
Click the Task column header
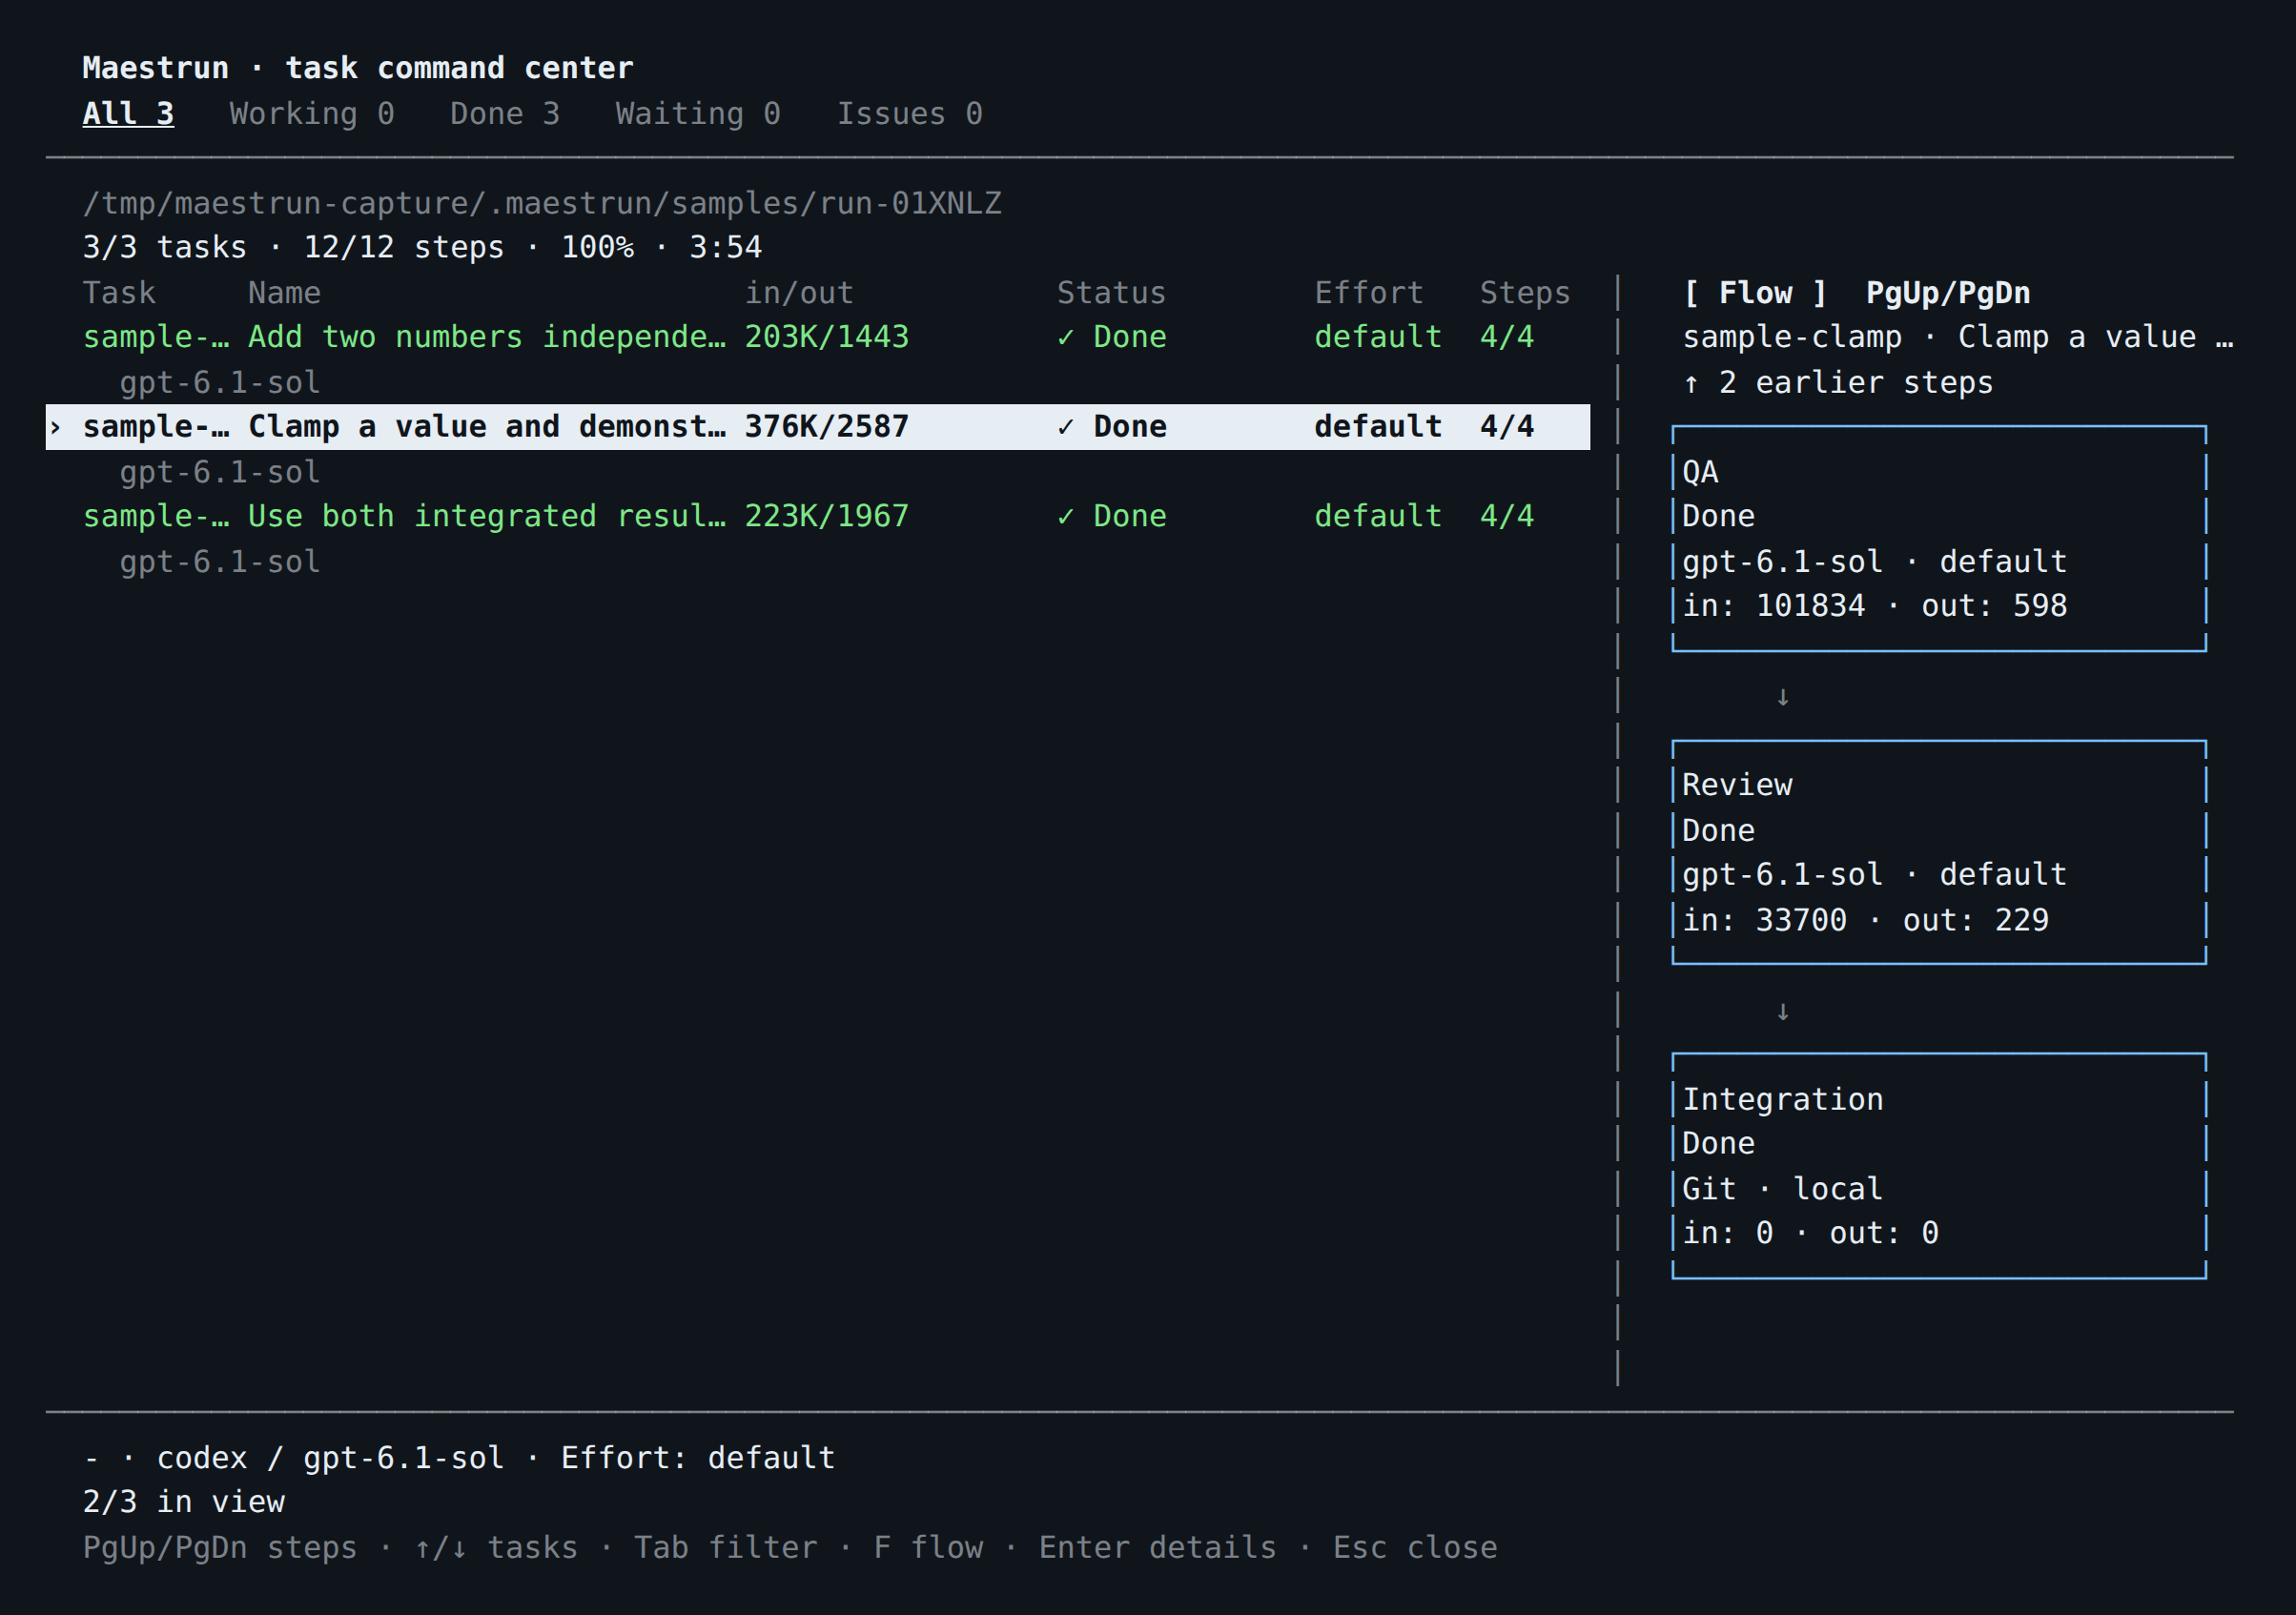(x=119, y=293)
